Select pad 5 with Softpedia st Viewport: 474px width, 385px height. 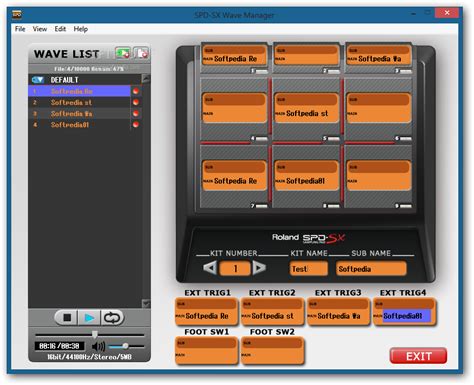pos(306,108)
